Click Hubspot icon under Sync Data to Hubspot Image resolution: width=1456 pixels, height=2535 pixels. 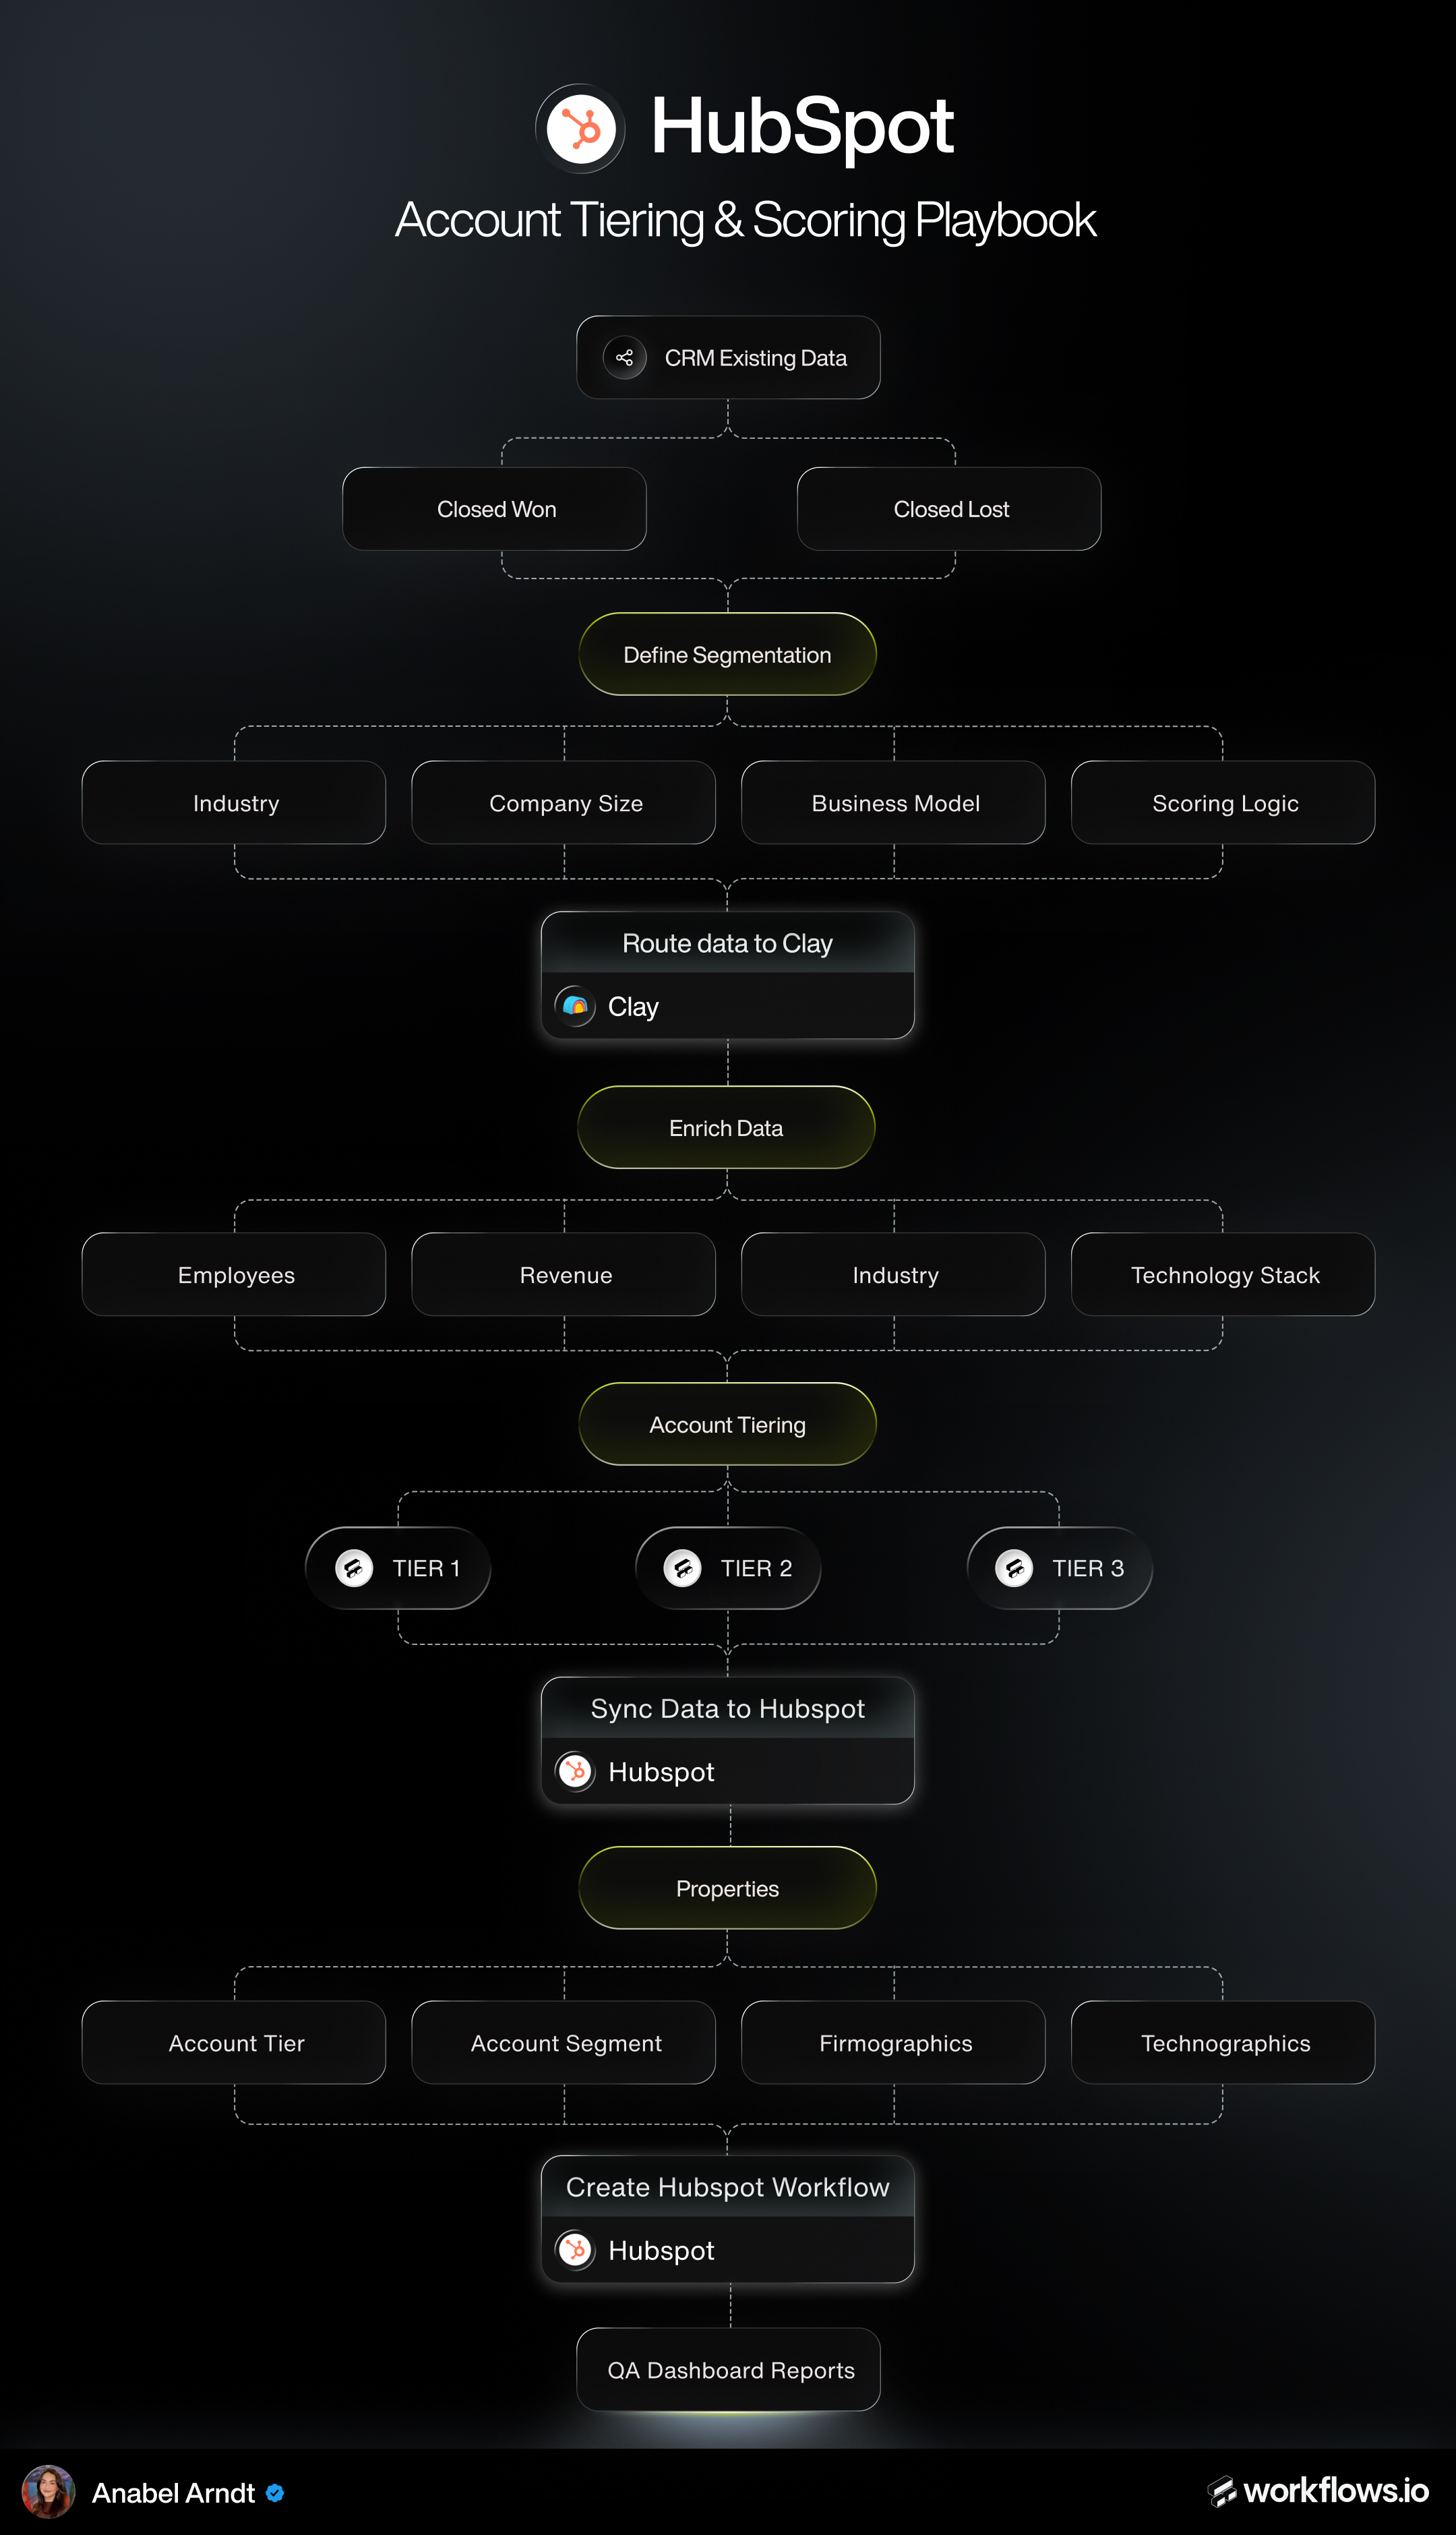click(575, 1771)
